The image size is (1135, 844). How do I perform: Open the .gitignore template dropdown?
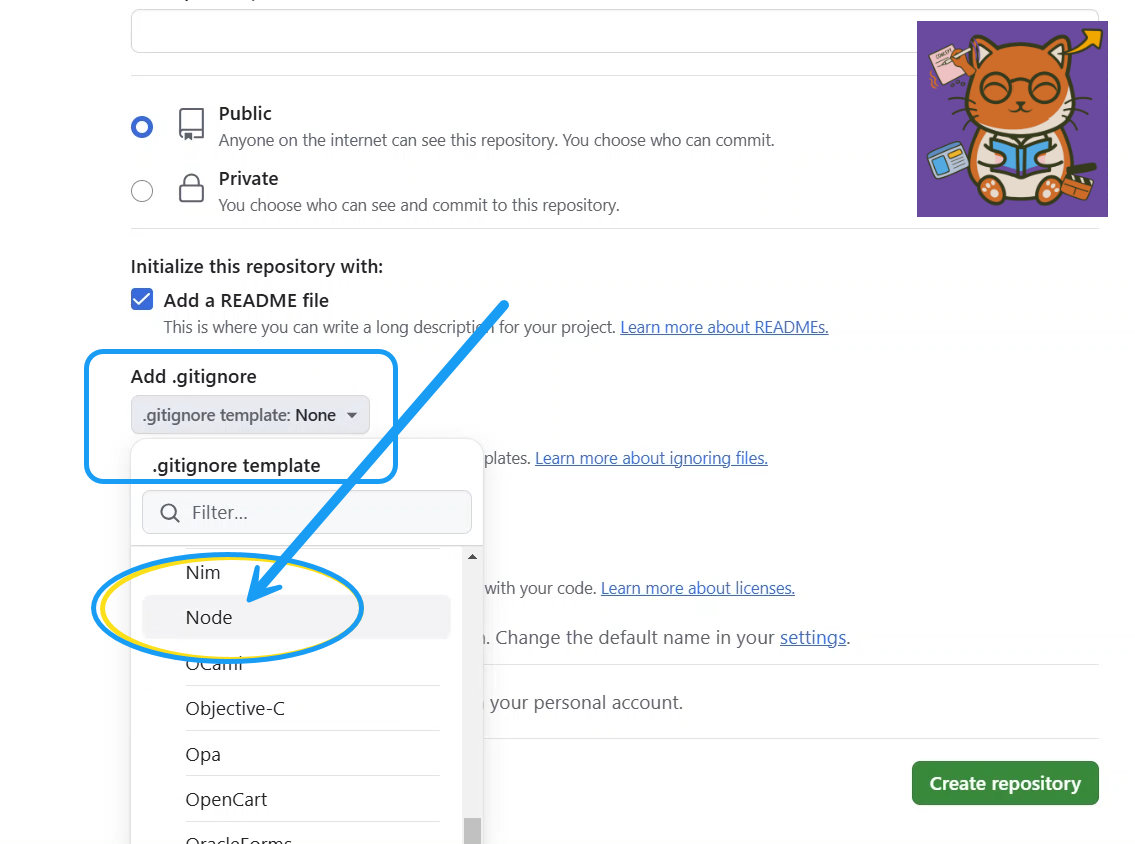click(x=250, y=415)
